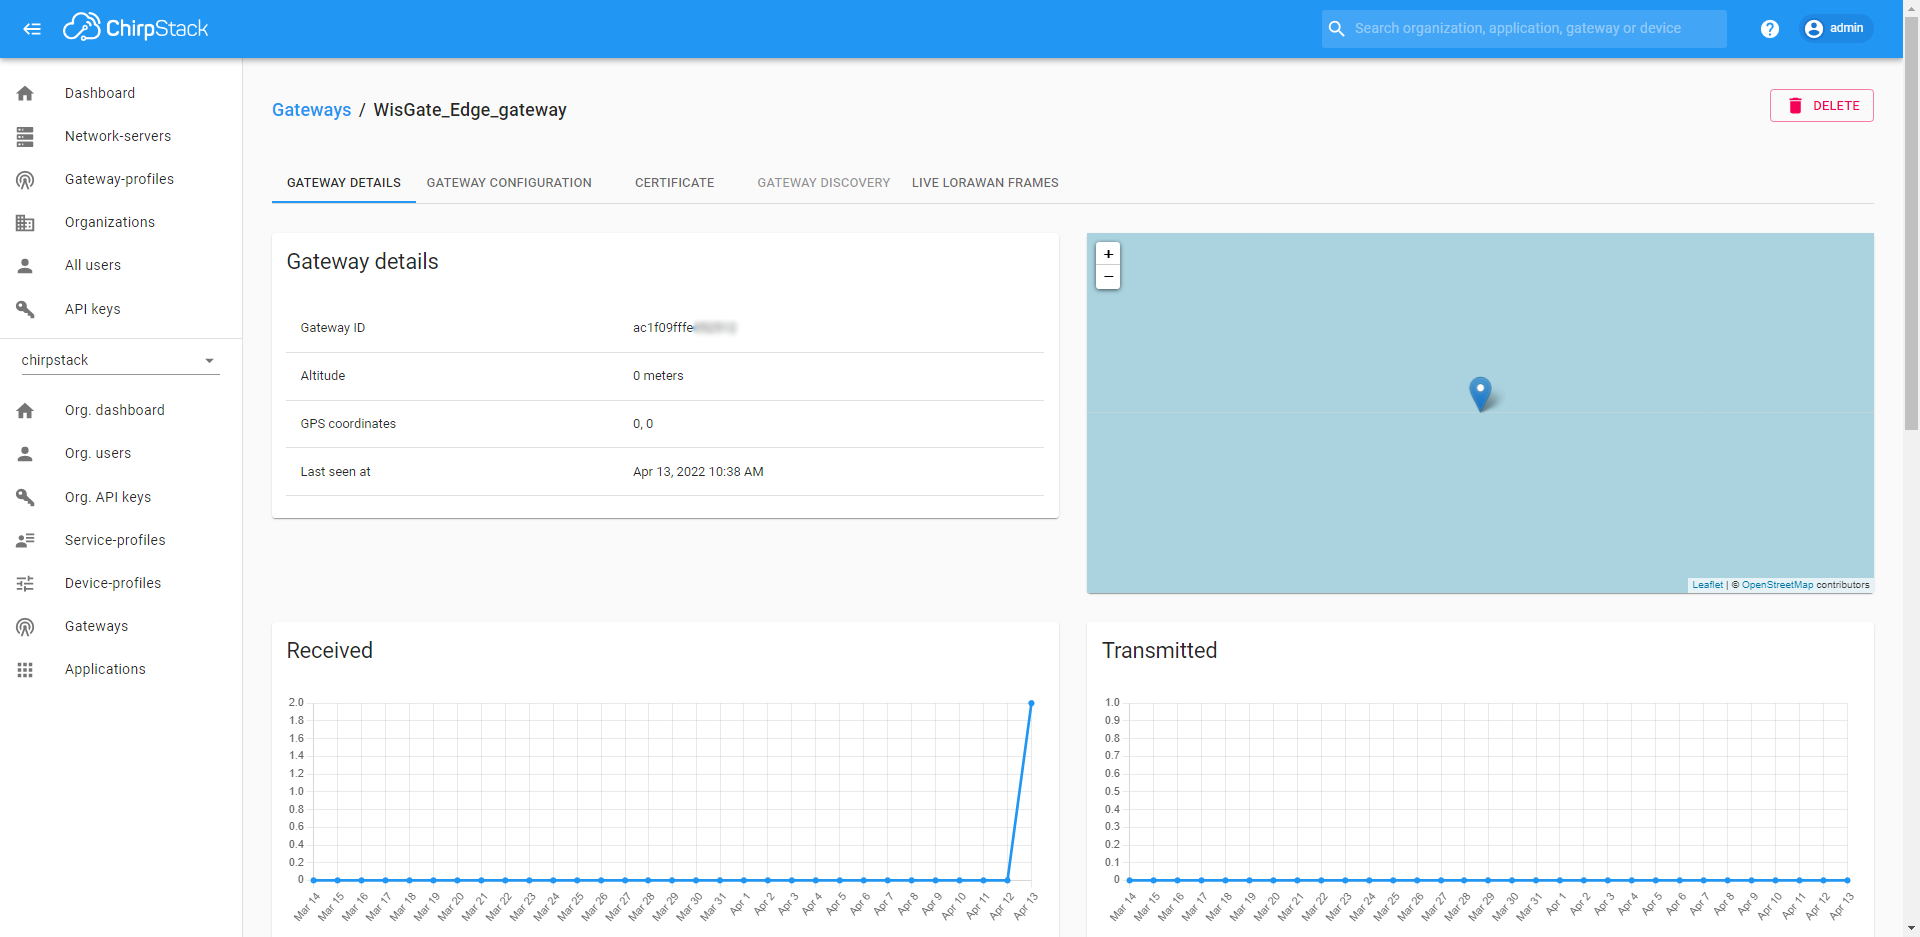The width and height of the screenshot is (1920, 937).
Task: Click the Applications grid icon
Action: (x=25, y=670)
